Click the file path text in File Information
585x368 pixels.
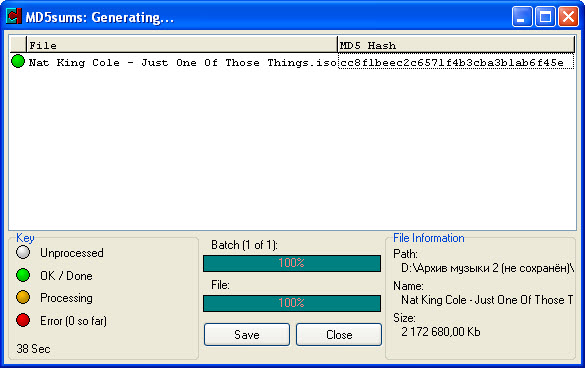pyautogui.click(x=487, y=268)
